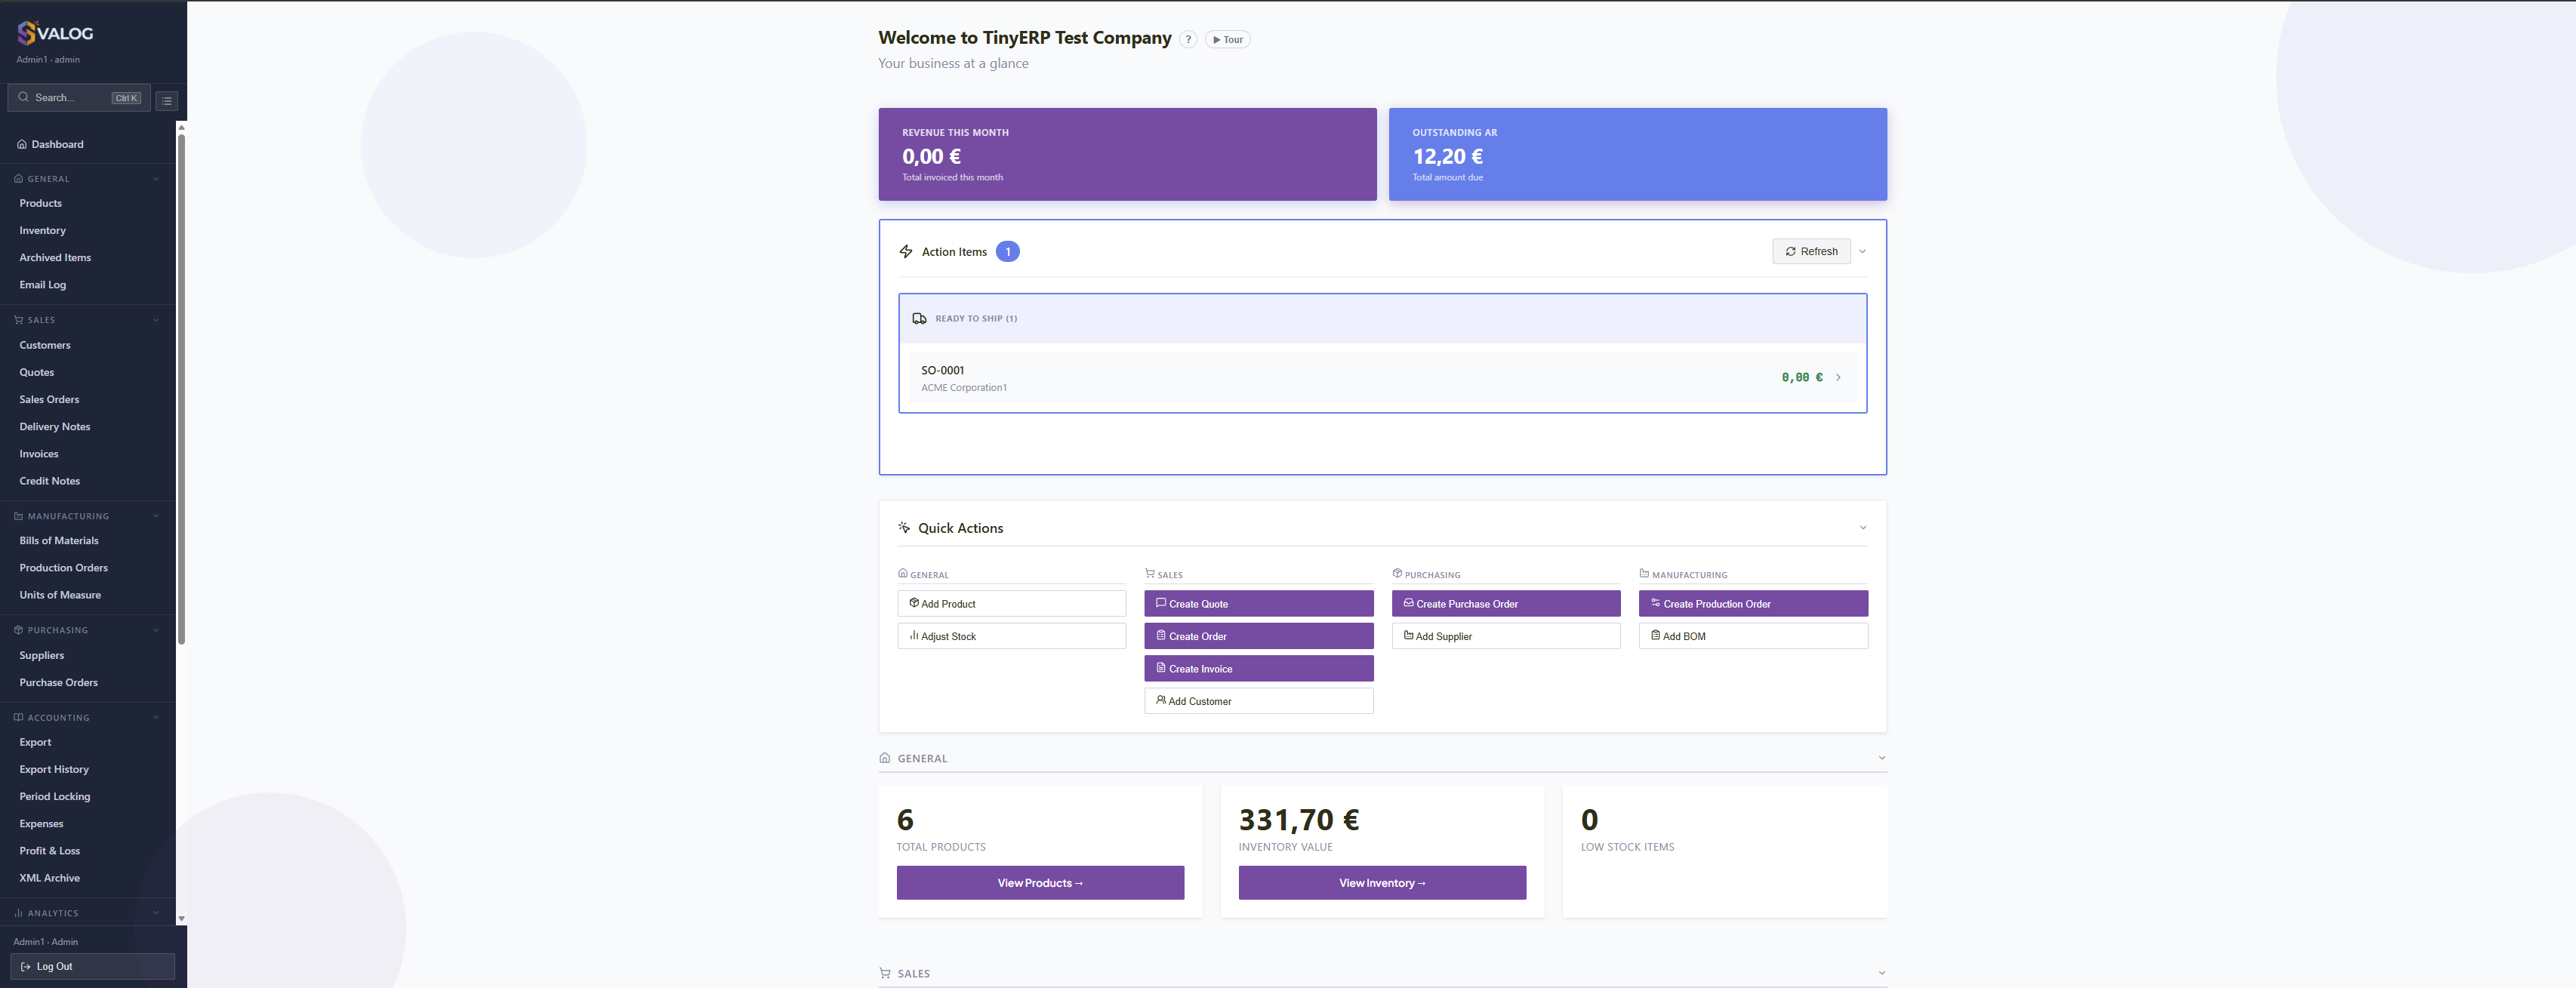Viewport: 2576px width, 988px height.
Task: Click the Svalog logo
Action: pyautogui.click(x=55, y=33)
